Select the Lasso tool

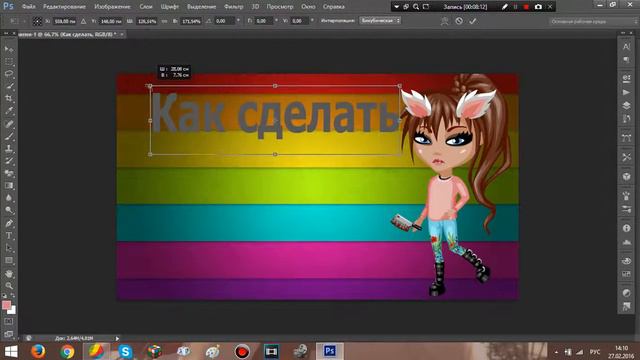tap(9, 74)
